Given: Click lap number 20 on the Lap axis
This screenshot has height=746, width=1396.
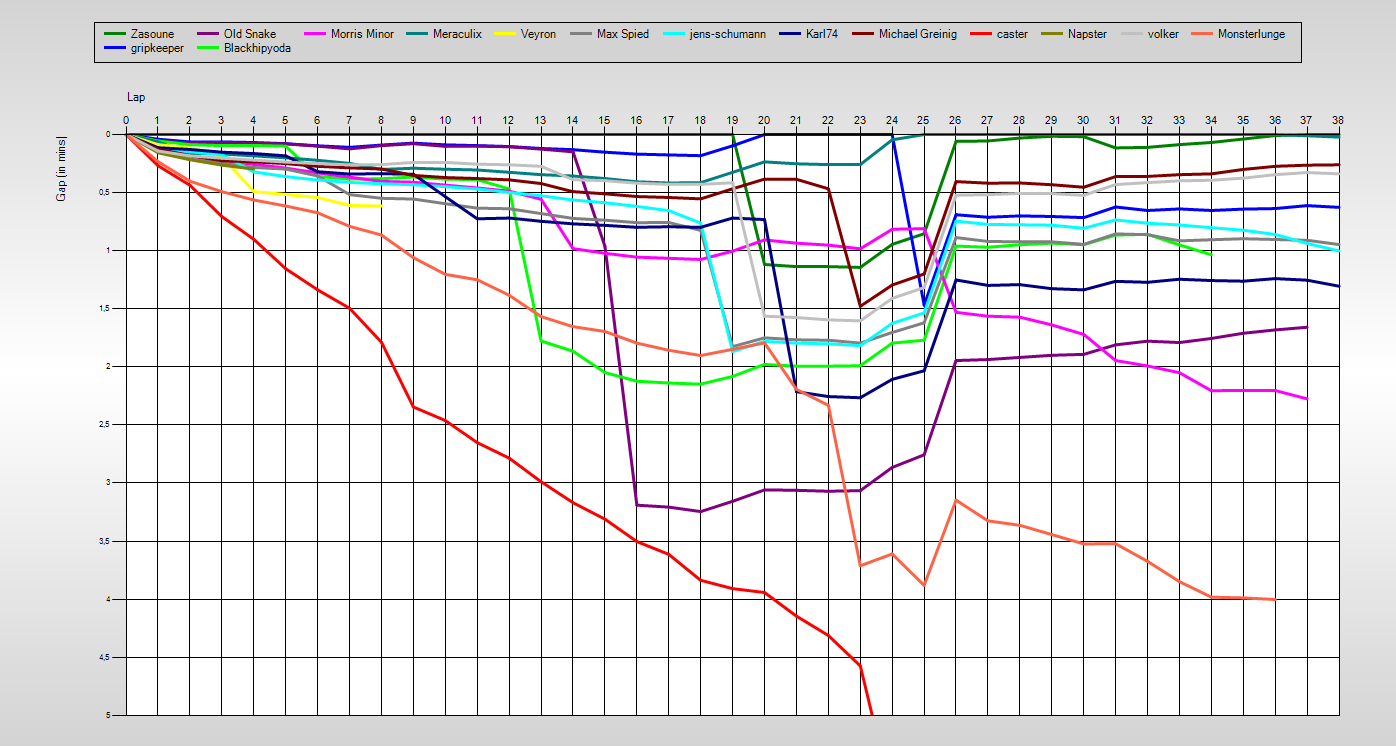Looking at the screenshot, I should (765, 120).
